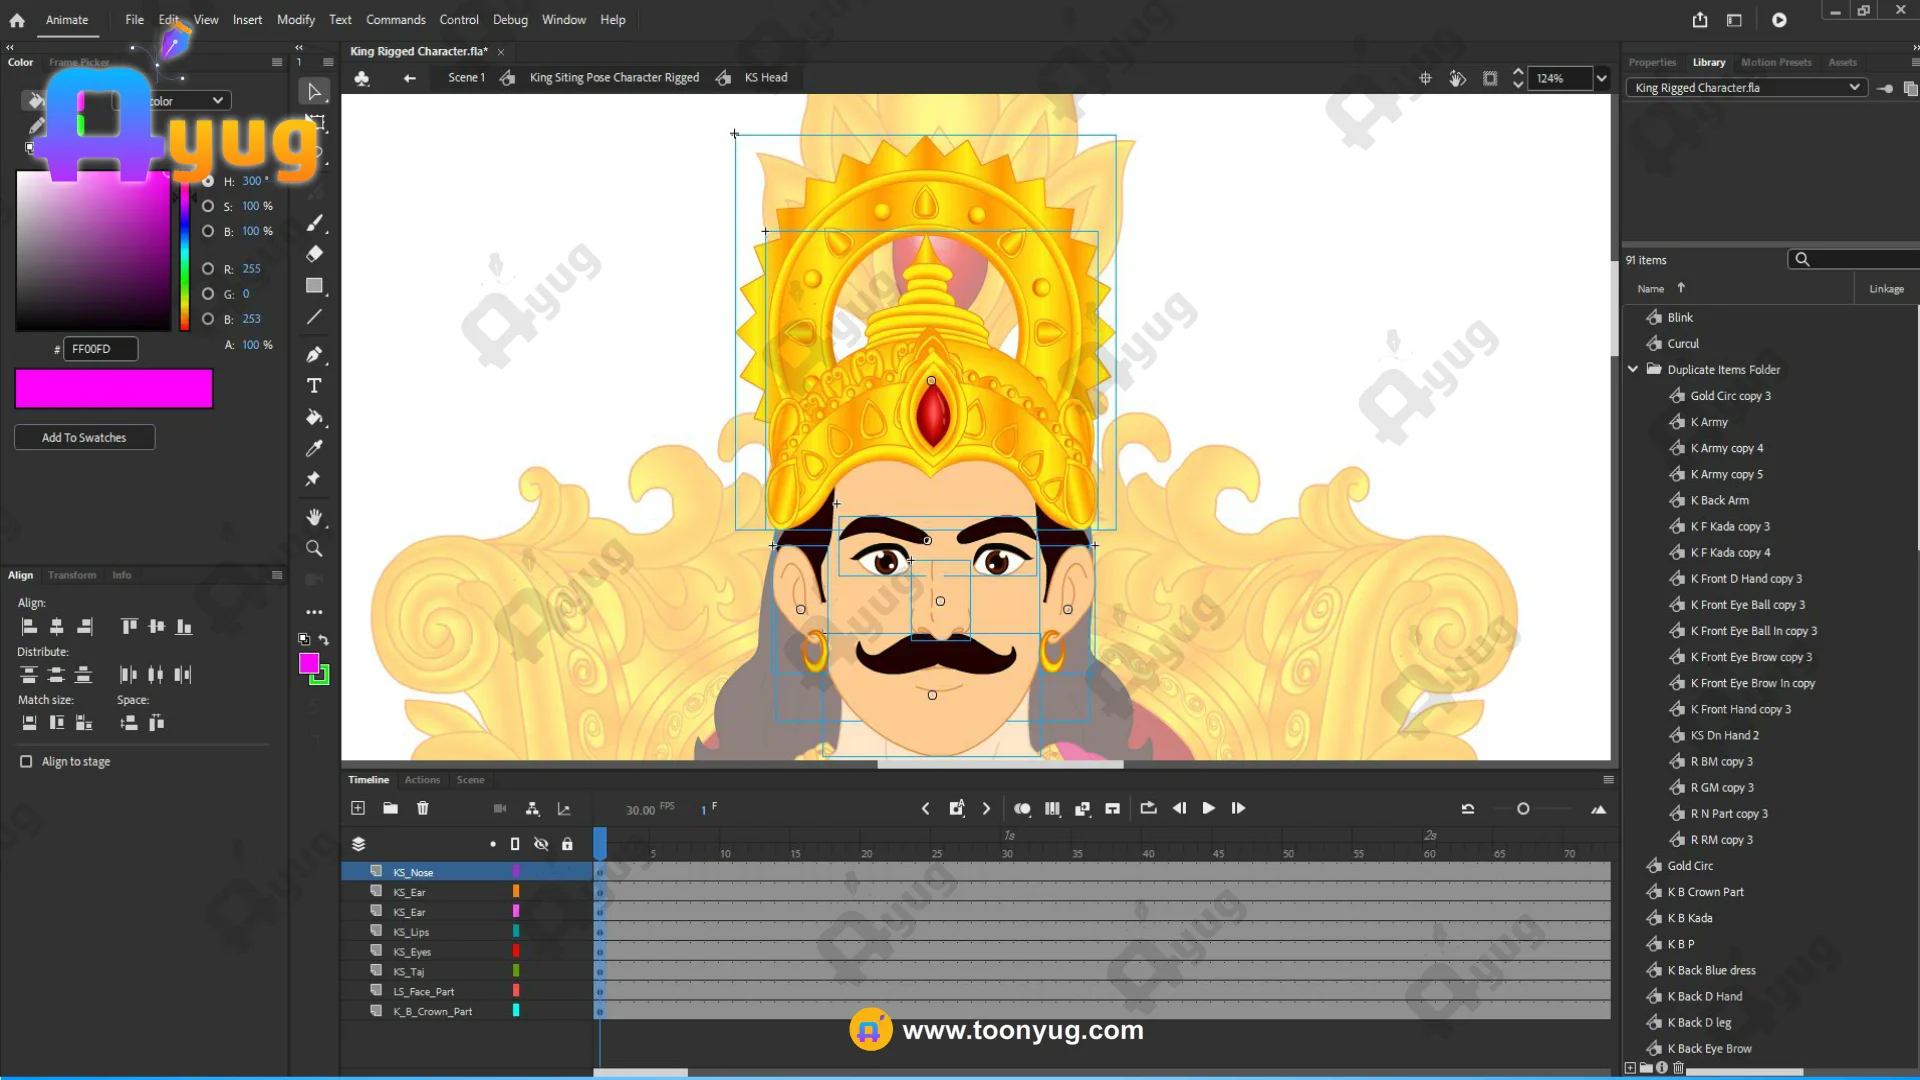Add a new layer in timeline
The image size is (1920, 1080).
(x=358, y=808)
